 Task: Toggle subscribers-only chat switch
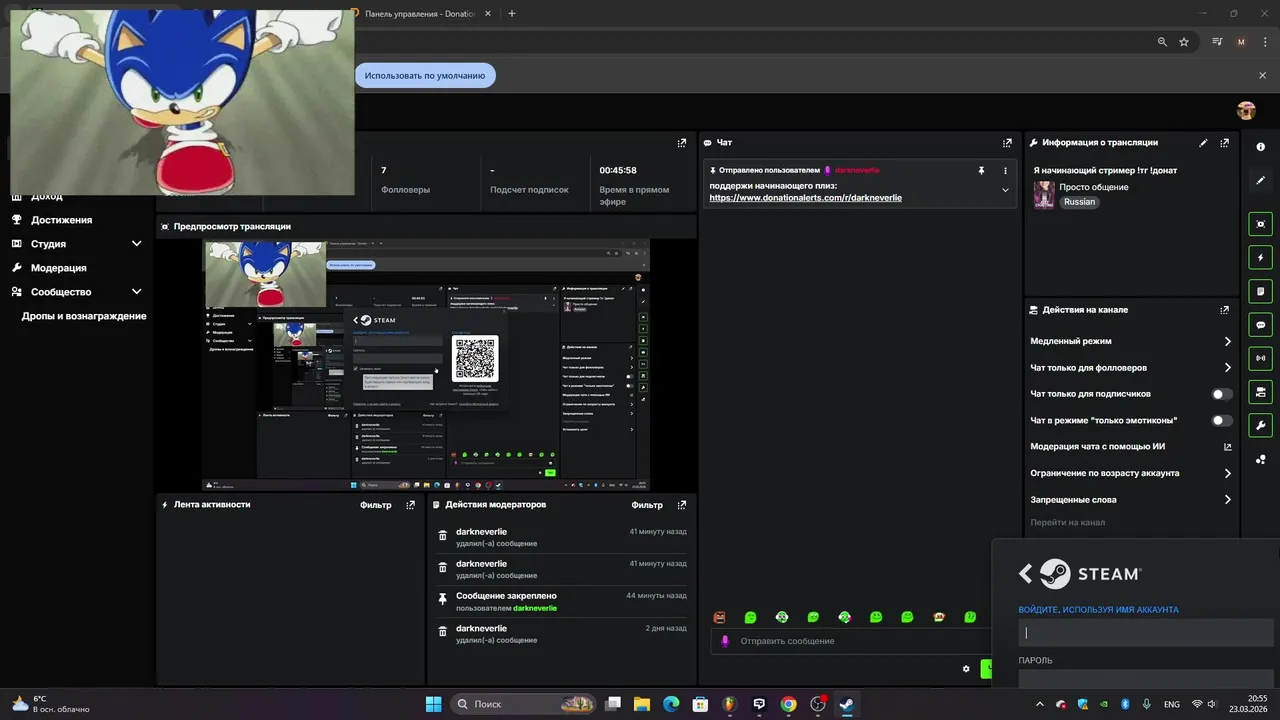coord(1222,394)
